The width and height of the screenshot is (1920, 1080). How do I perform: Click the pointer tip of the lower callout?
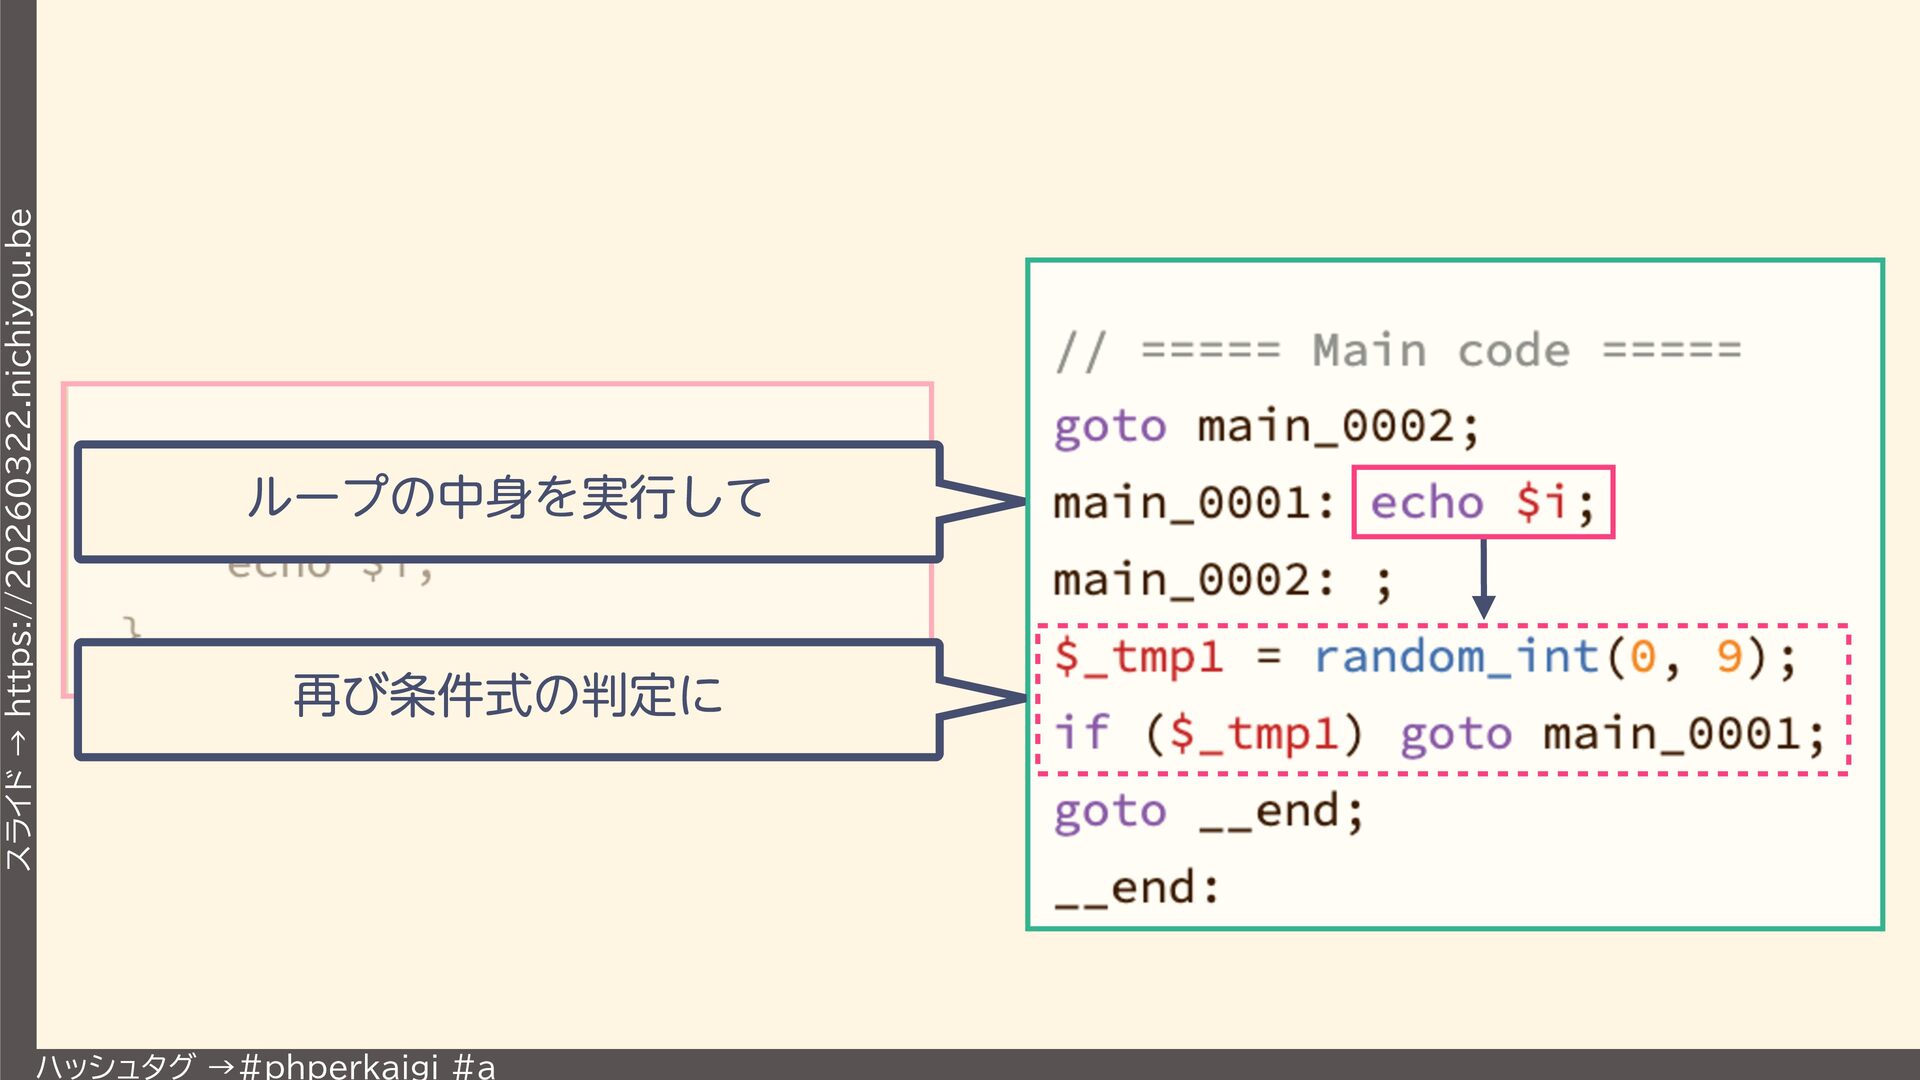pos(1020,698)
